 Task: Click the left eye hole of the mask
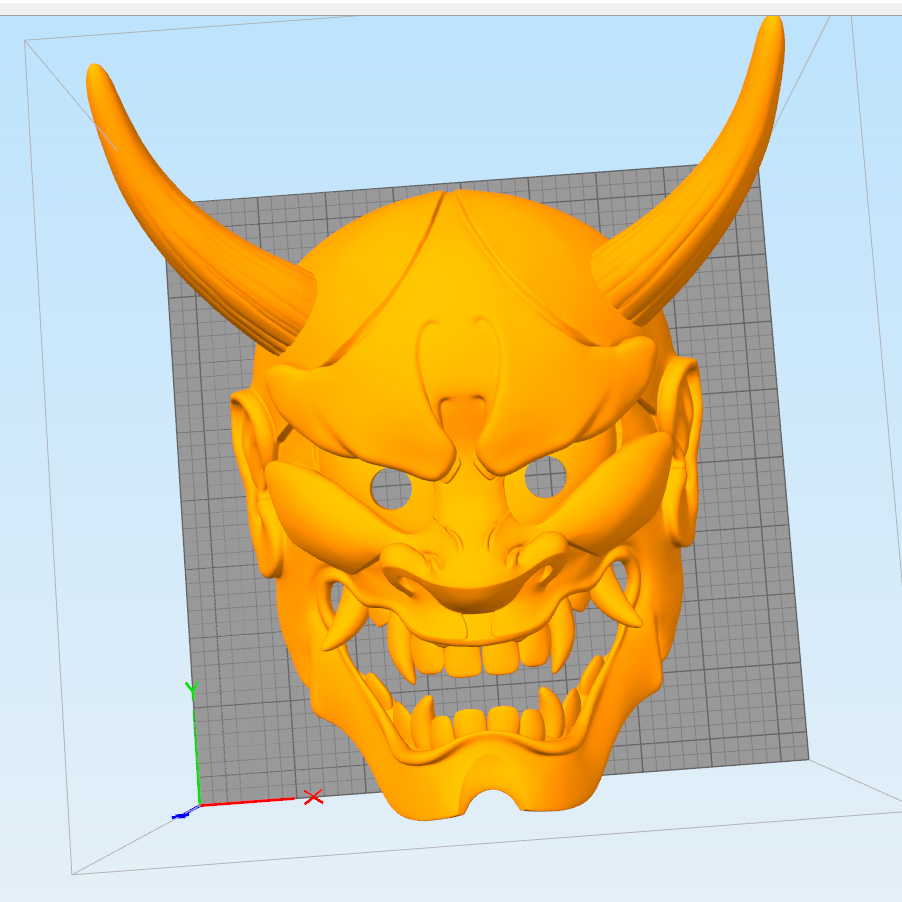(391, 487)
